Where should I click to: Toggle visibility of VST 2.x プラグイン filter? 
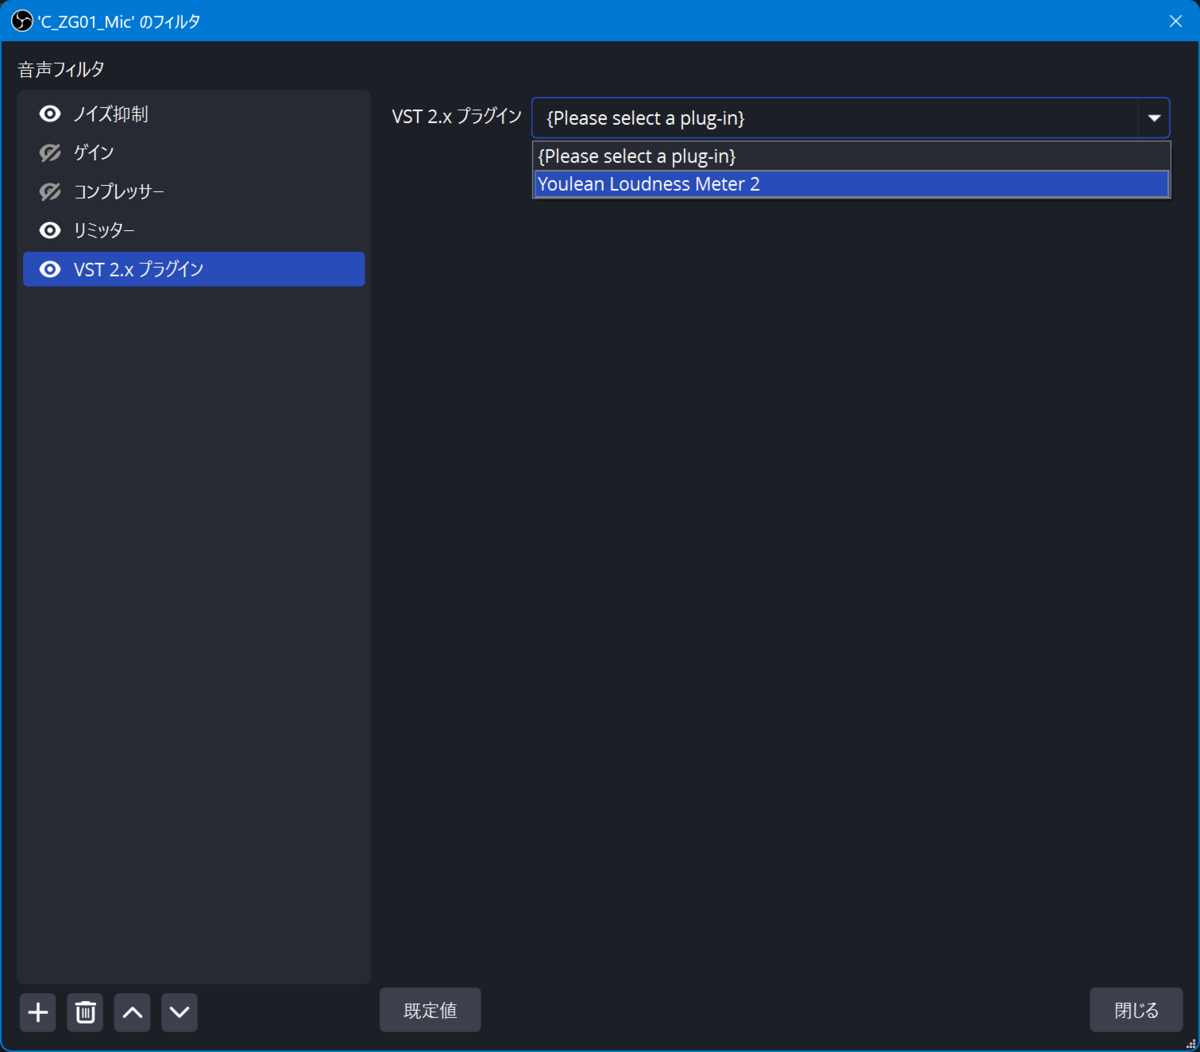(50, 269)
